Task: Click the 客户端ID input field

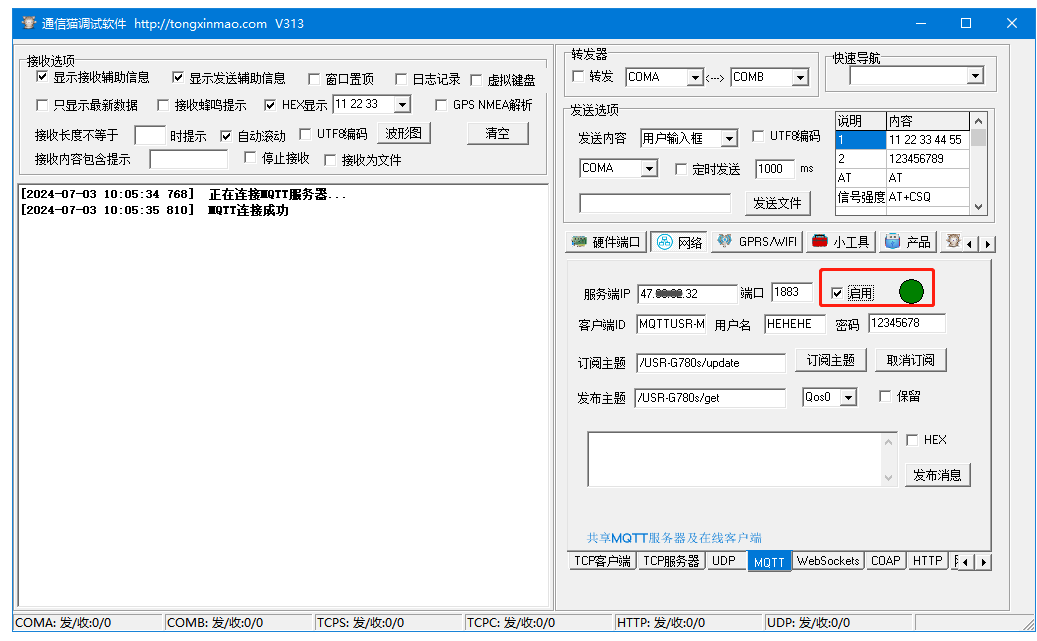Action: click(671, 324)
